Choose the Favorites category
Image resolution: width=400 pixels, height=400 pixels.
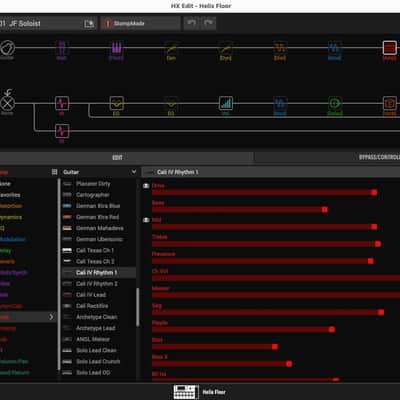(10, 195)
